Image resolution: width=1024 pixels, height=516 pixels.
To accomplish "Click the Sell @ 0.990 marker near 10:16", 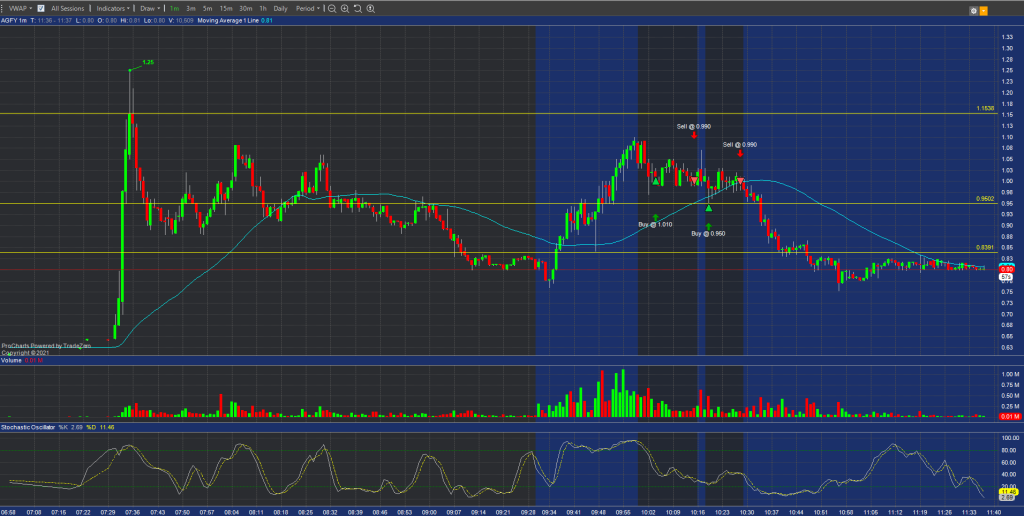I will coord(694,126).
